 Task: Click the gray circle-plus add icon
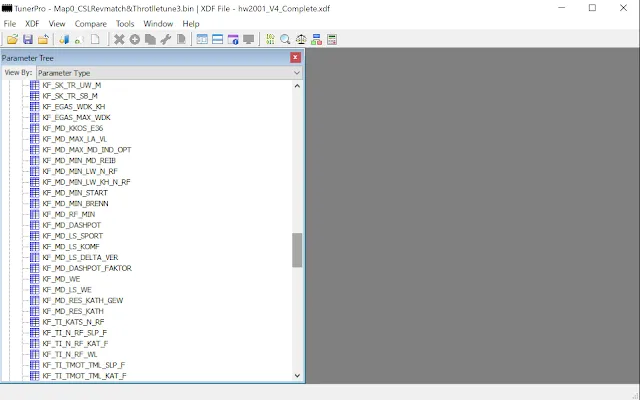pyautogui.click(x=135, y=40)
